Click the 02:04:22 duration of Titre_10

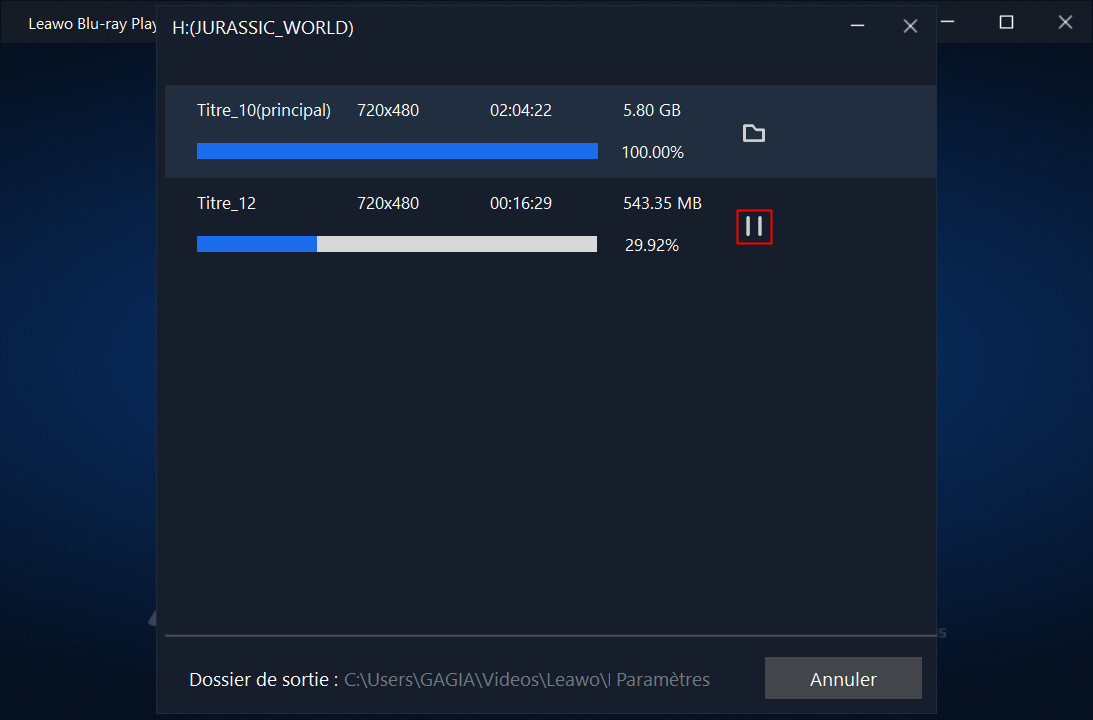pyautogui.click(x=521, y=110)
